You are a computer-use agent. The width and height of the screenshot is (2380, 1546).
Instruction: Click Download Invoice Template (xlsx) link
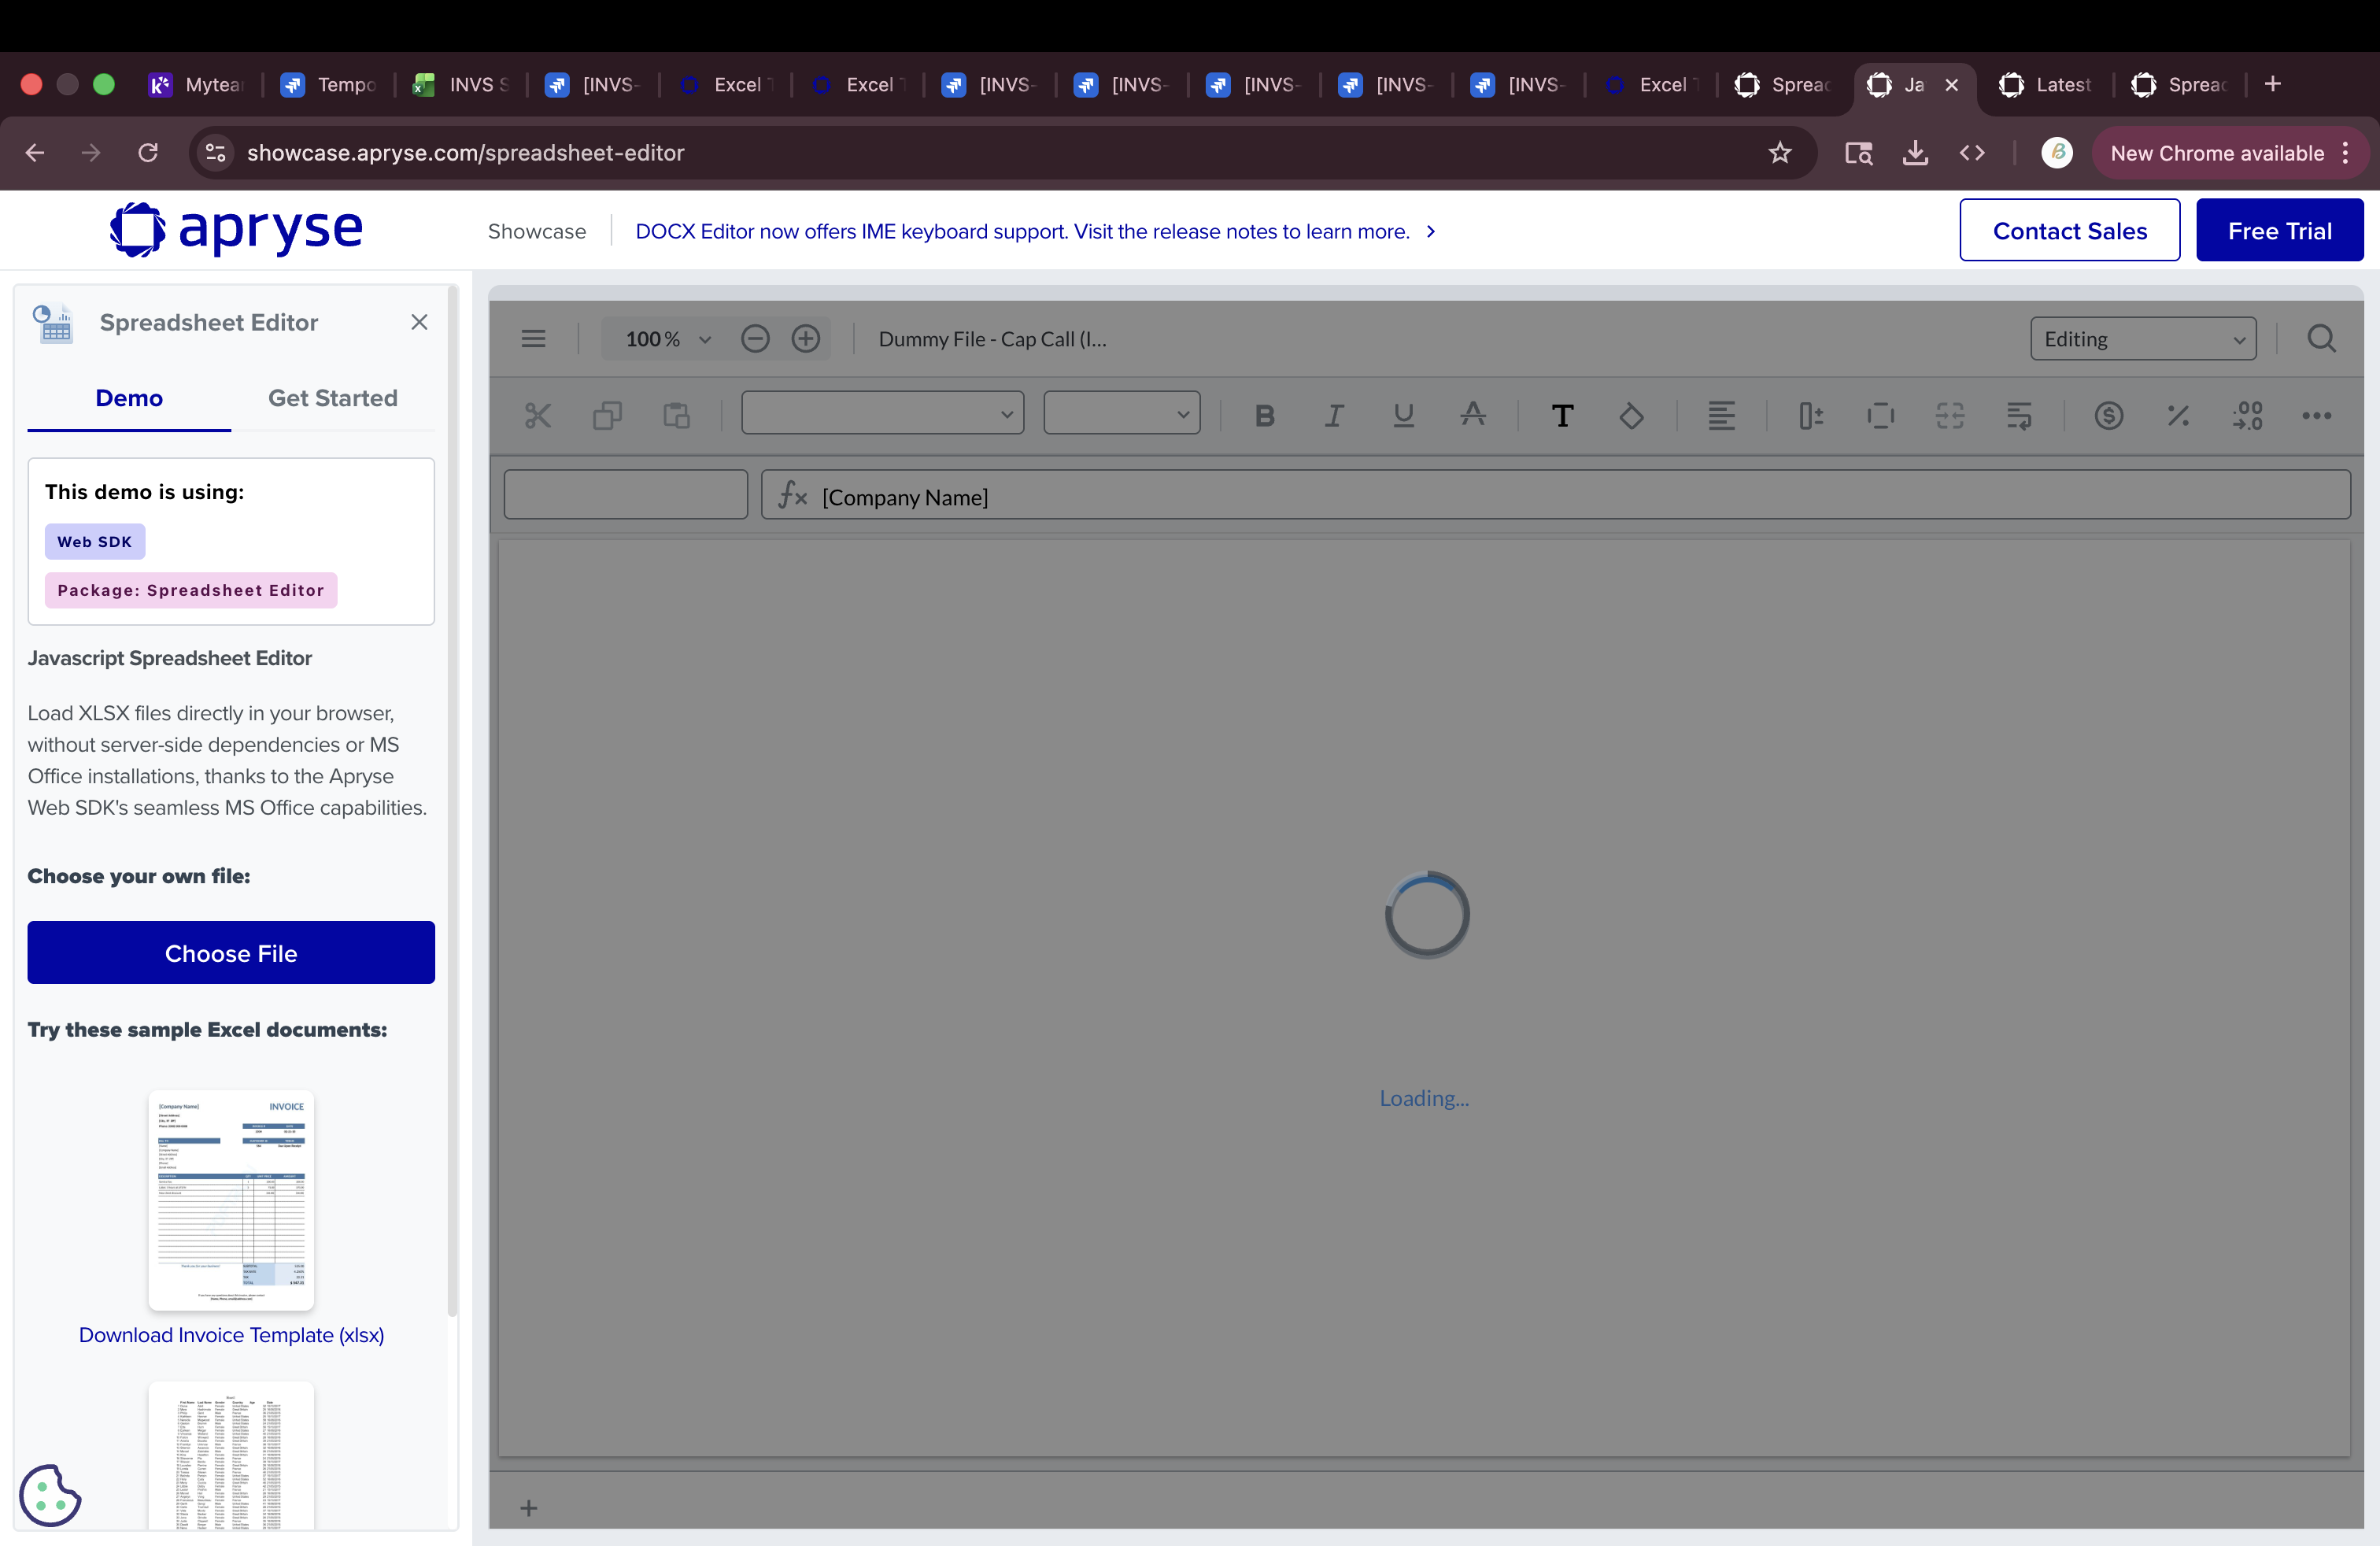pos(231,1334)
